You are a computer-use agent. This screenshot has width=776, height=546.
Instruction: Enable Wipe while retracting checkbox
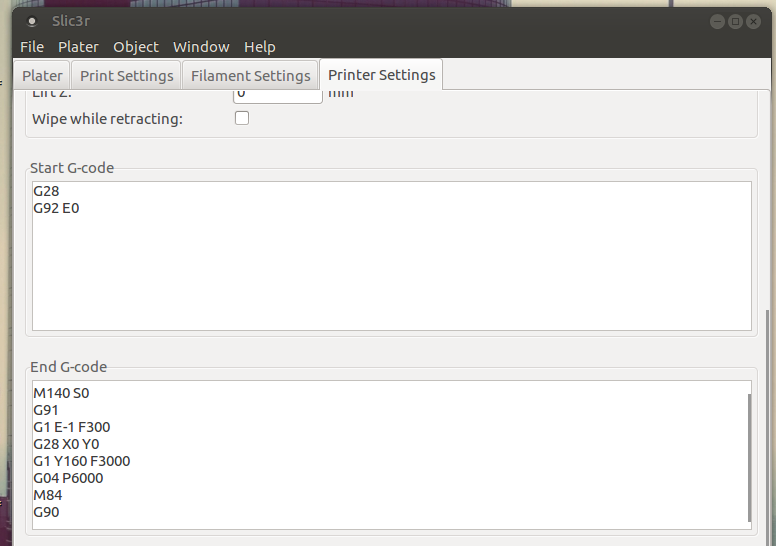tap(242, 118)
